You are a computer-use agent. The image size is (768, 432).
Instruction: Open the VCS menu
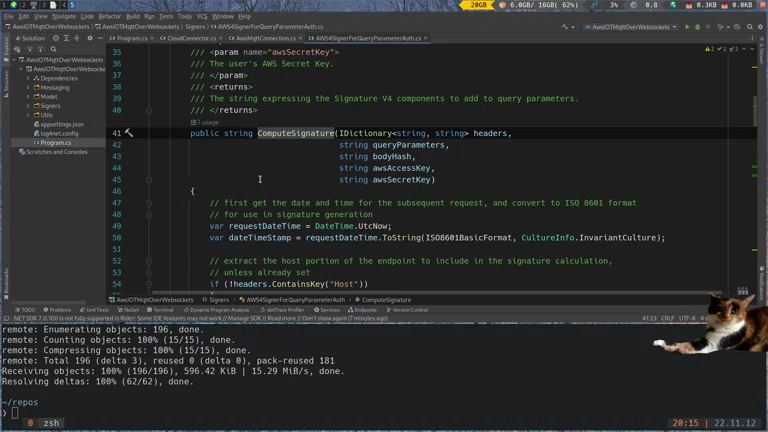201,16
